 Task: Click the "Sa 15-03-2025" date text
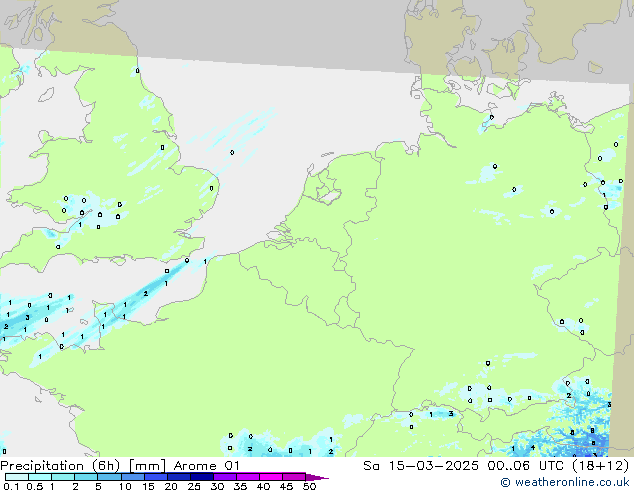[421, 466]
